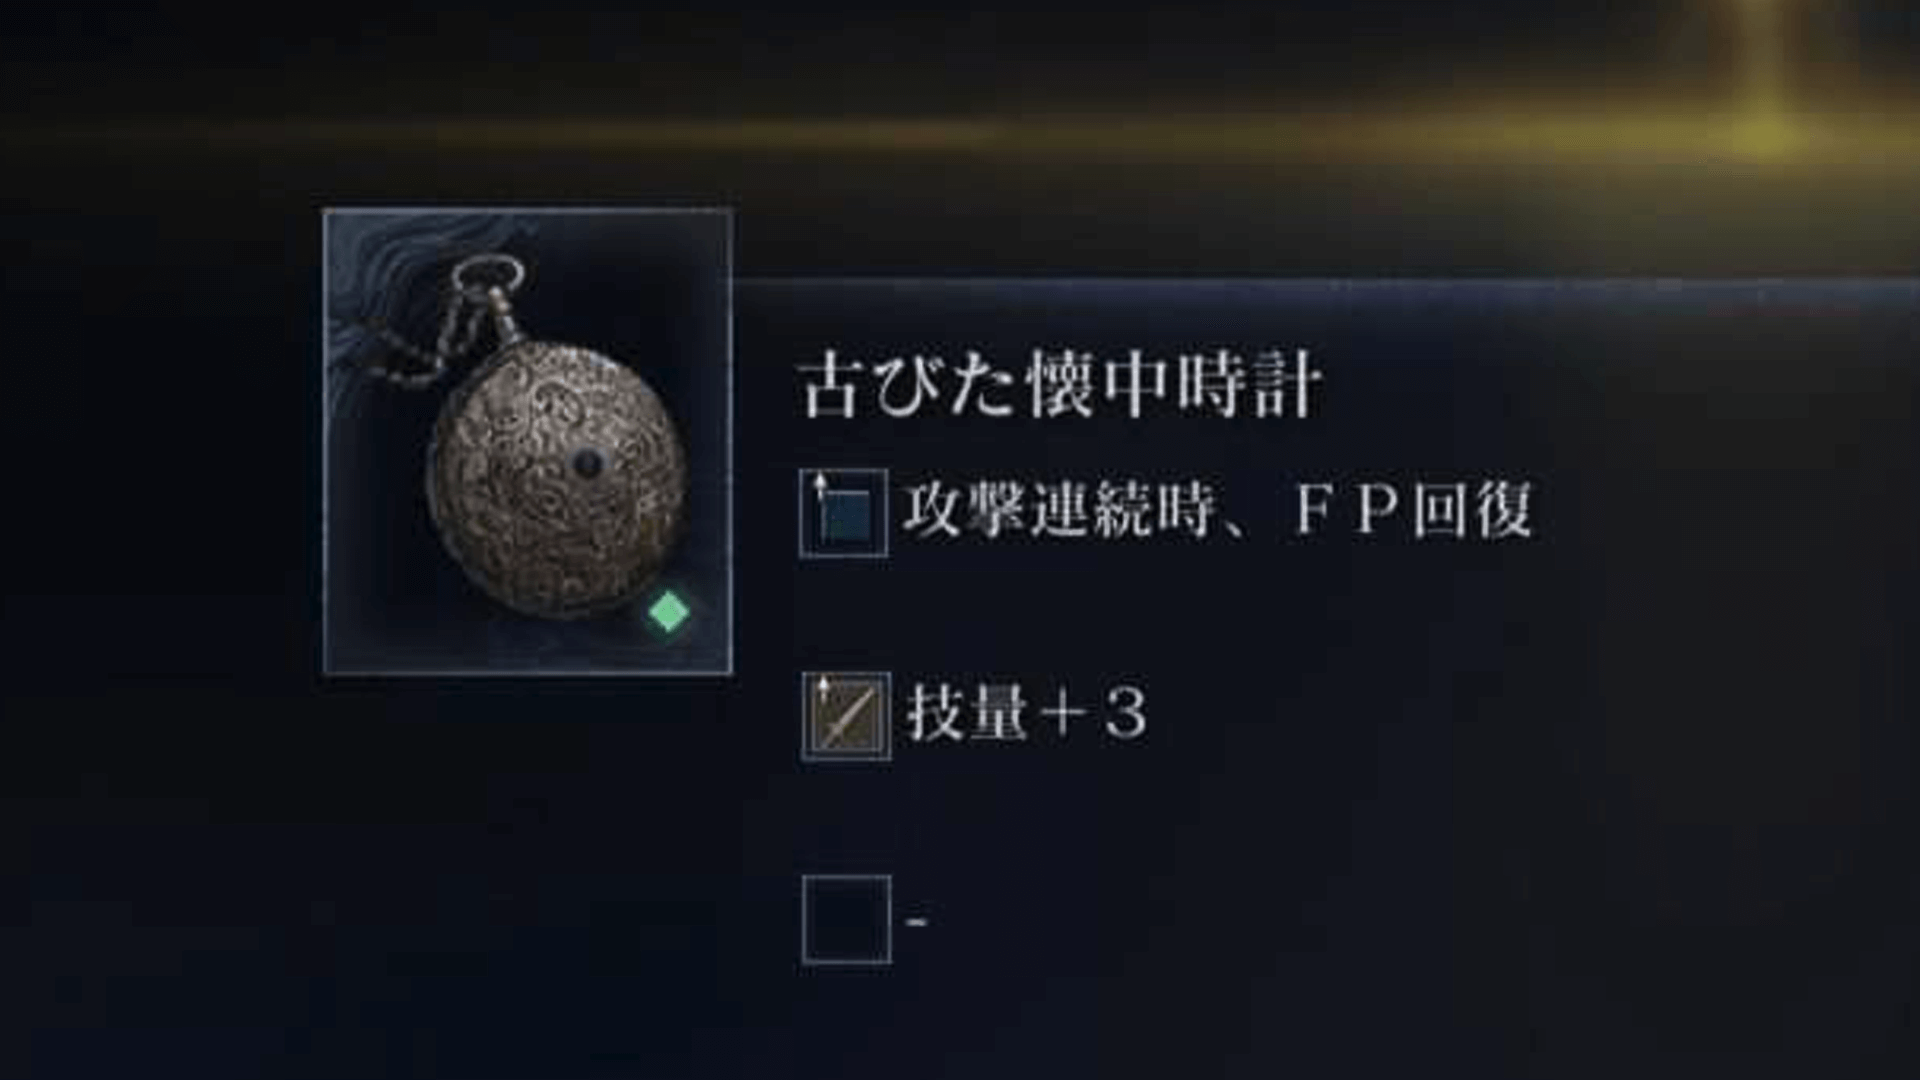Select the empty third effect slot
The image size is (1920, 1080).
[x=846, y=919]
